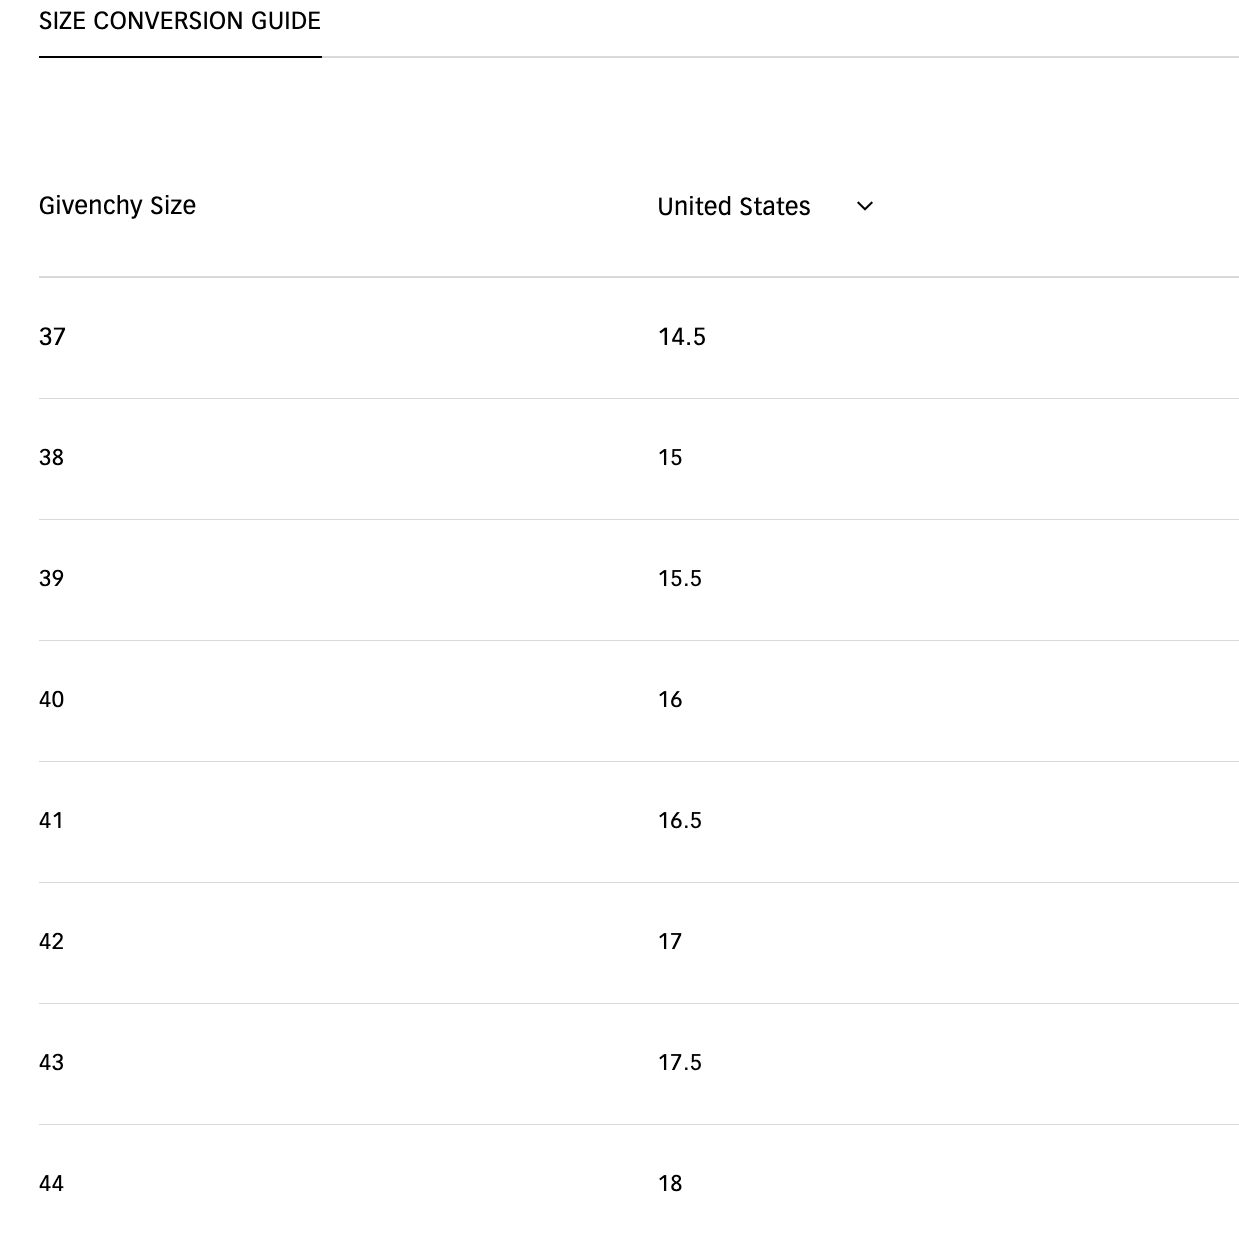1239x1235 pixels.
Task: Click Givenchy size 42 cell
Action: [51, 942]
